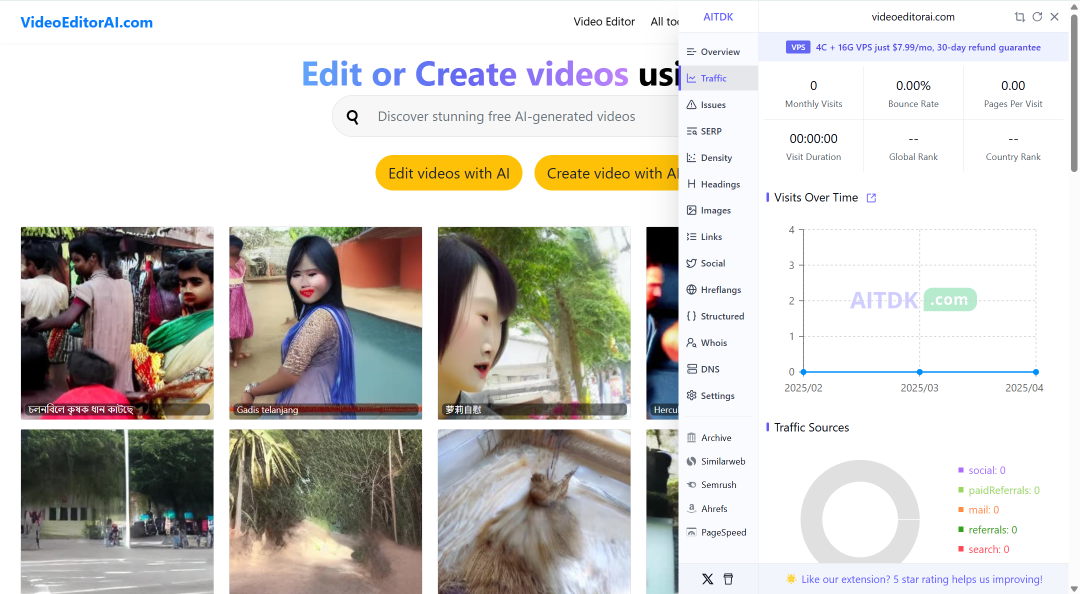Click the trash icon at panel bottom

coord(729,580)
